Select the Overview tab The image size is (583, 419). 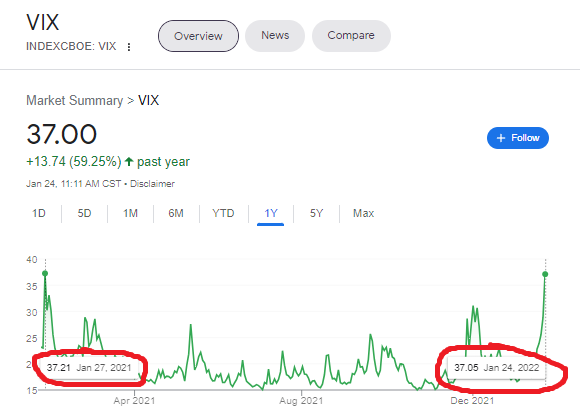point(198,36)
